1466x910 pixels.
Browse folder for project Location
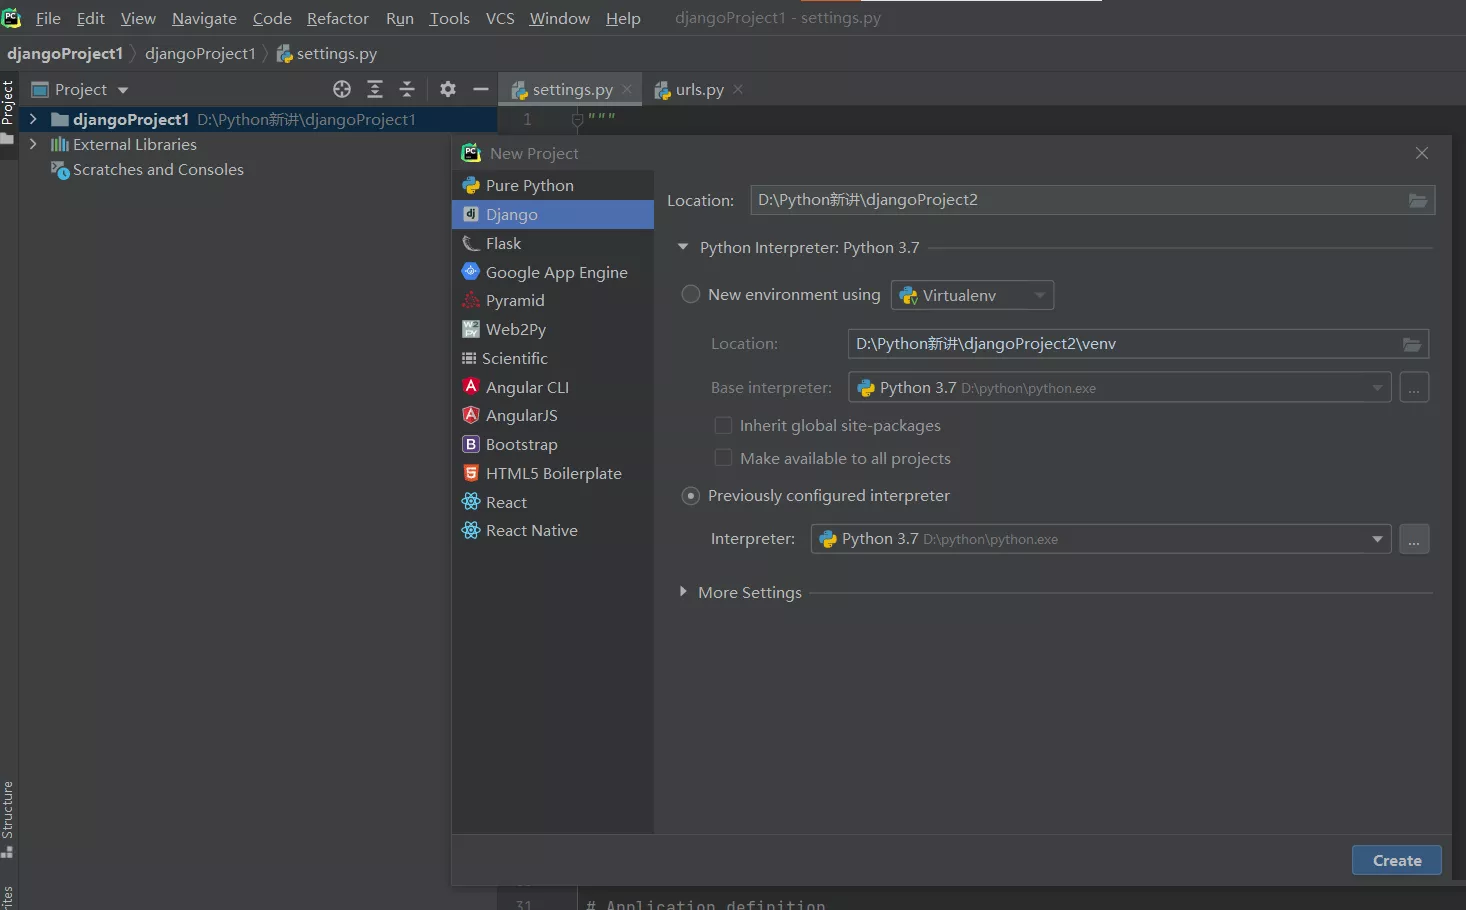(1417, 200)
